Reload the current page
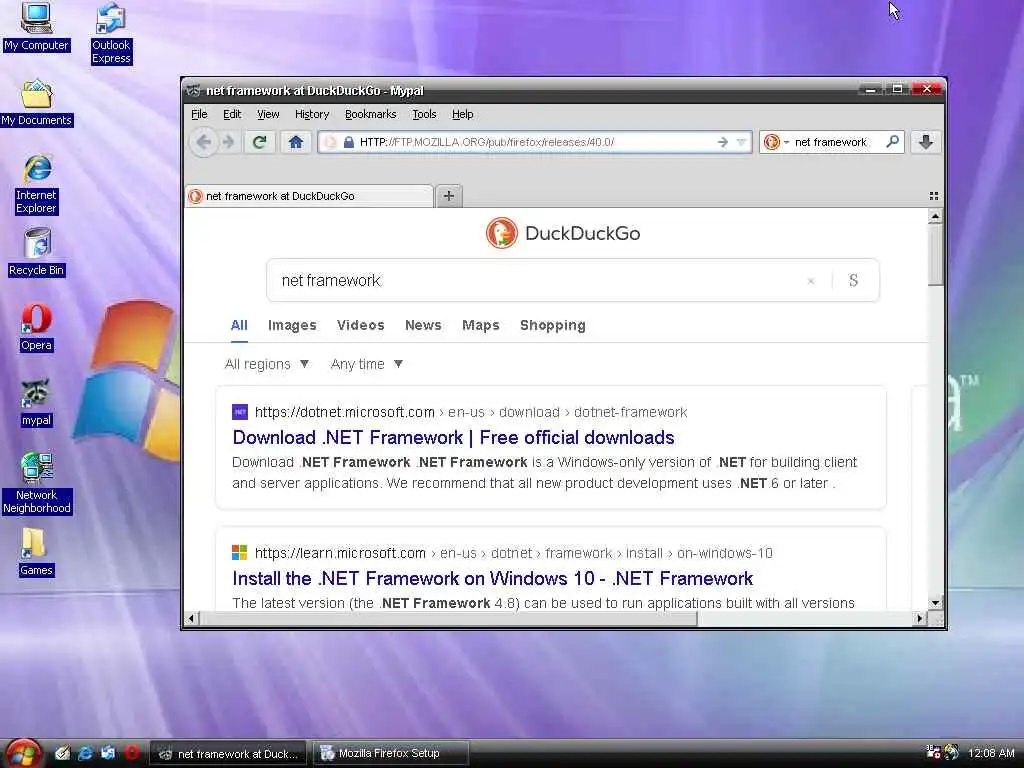 tap(259, 142)
